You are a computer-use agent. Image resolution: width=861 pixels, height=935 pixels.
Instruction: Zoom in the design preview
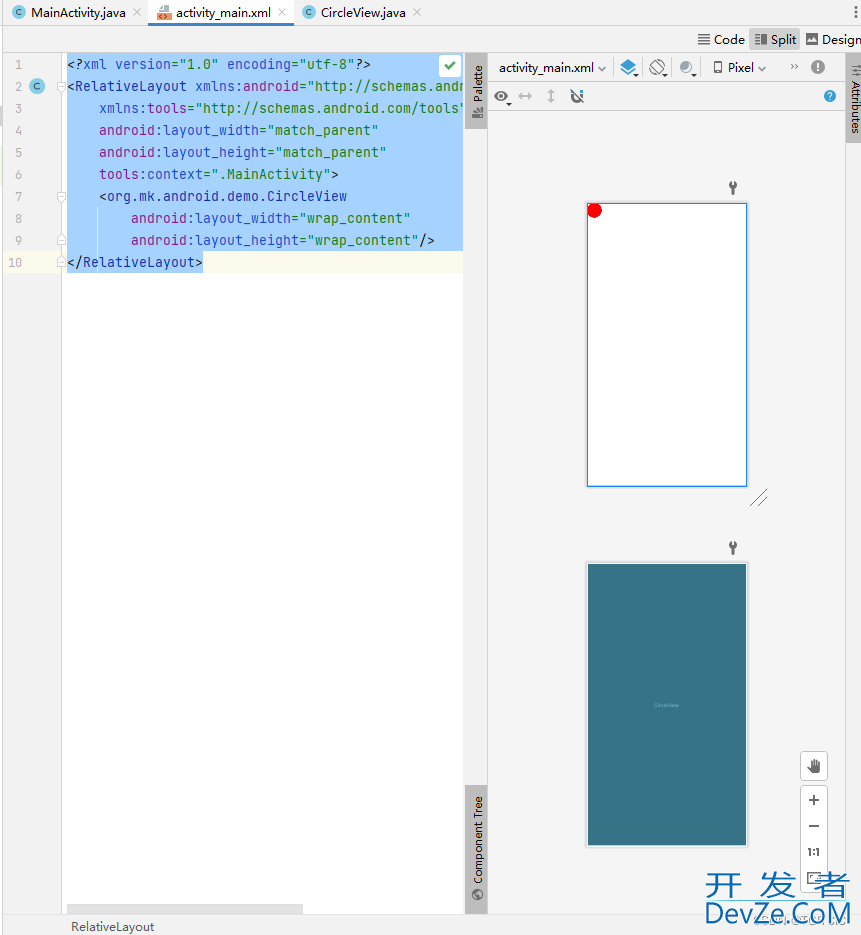tap(813, 800)
